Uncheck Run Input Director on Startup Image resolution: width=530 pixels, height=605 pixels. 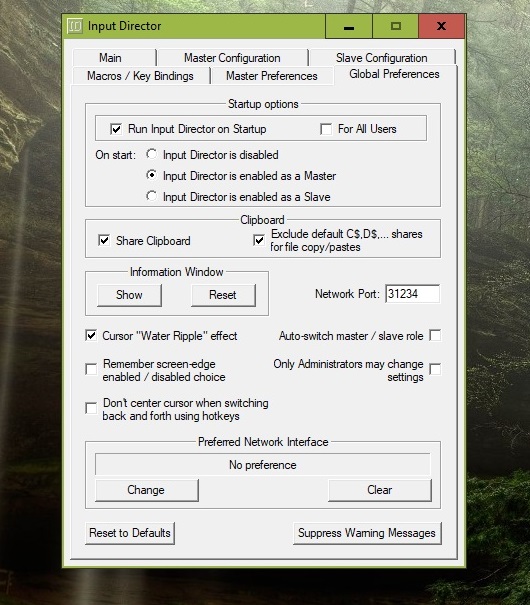click(116, 129)
